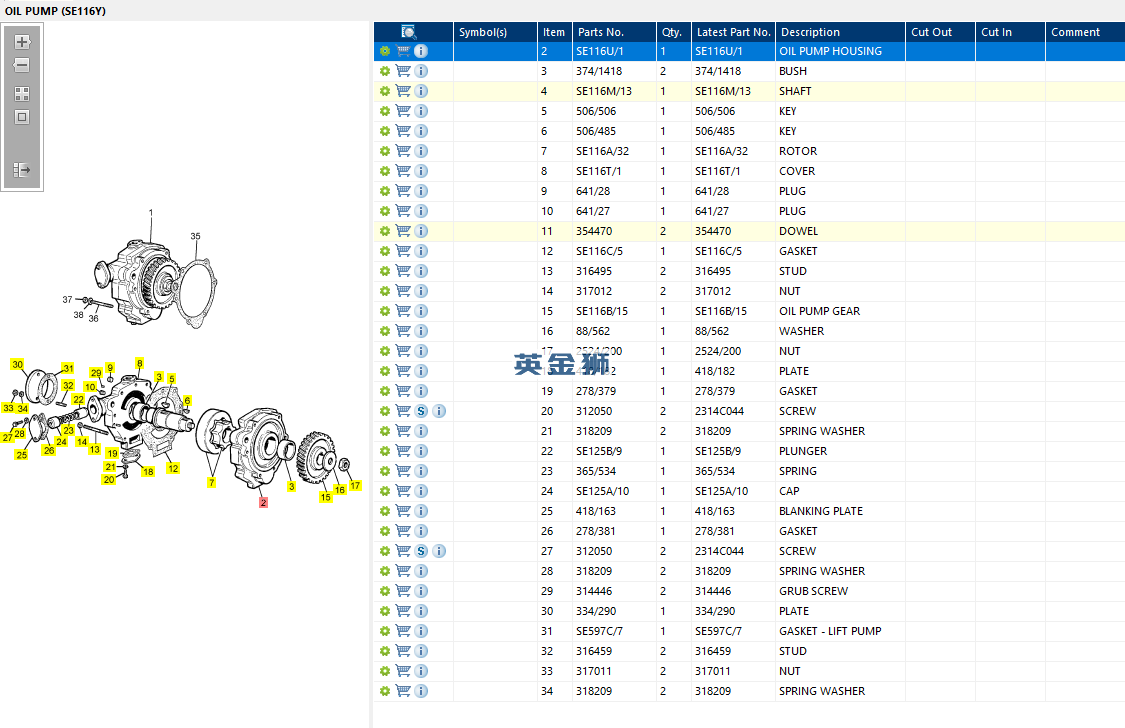This screenshot has width=1125, height=728.
Task: Show info for GRUB SCREW
Action: click(x=421, y=591)
